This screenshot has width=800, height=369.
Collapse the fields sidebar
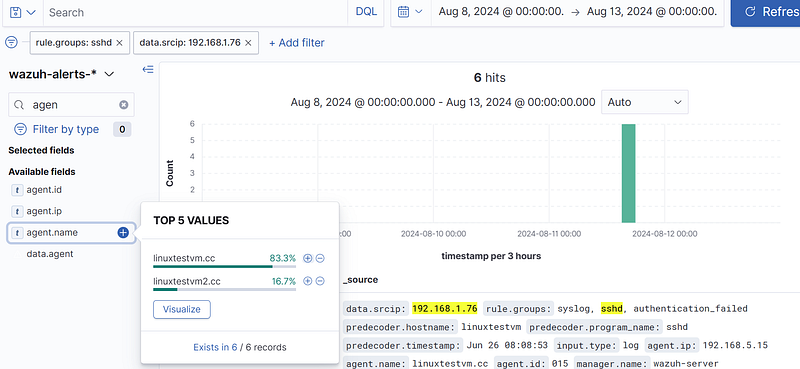tap(147, 69)
